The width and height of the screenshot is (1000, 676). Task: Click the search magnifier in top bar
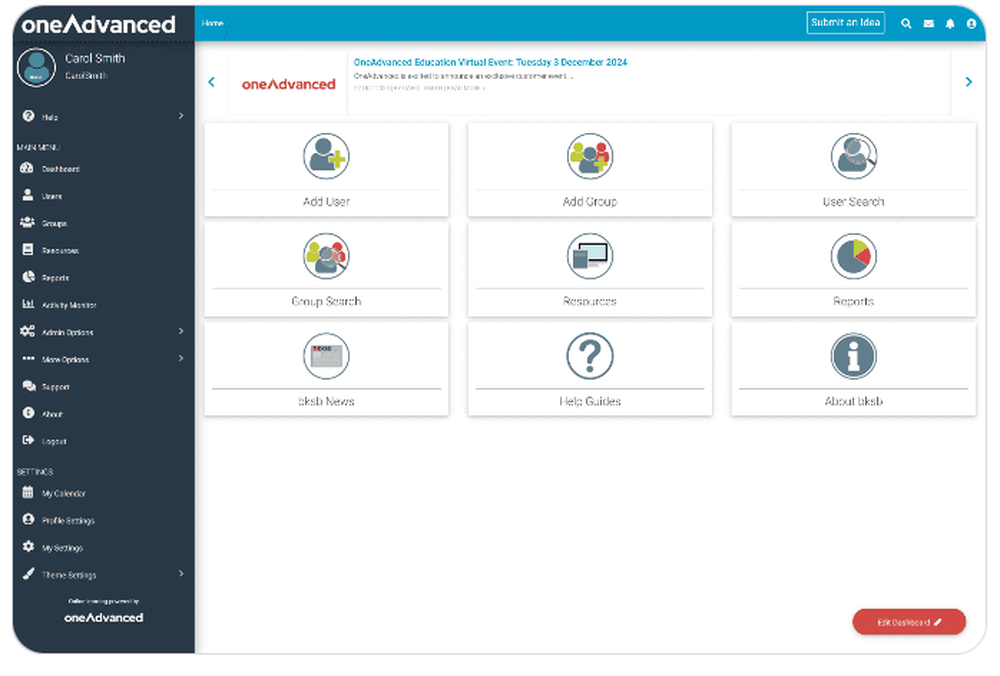905,23
